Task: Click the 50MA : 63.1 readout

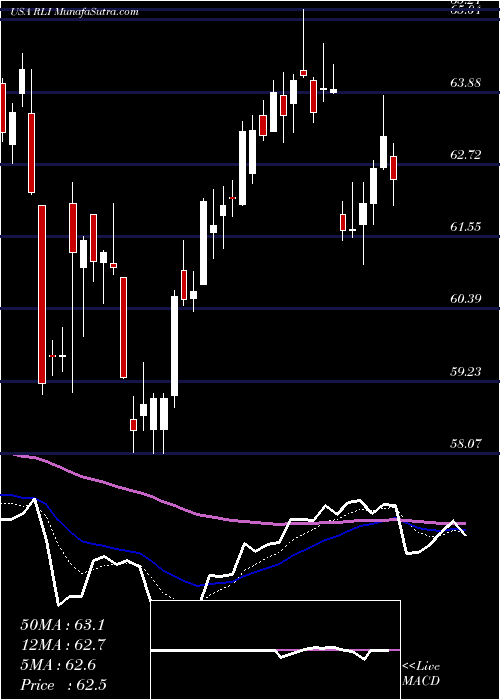Action: coord(63,625)
